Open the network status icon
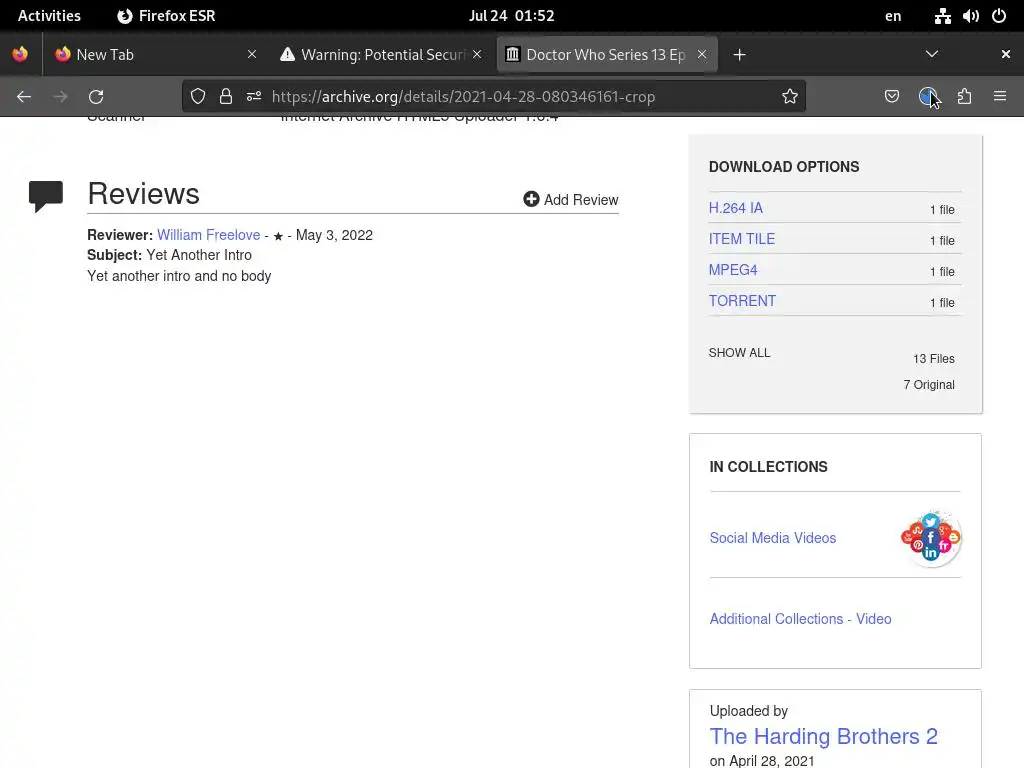This screenshot has width=1024, height=768. point(942,16)
